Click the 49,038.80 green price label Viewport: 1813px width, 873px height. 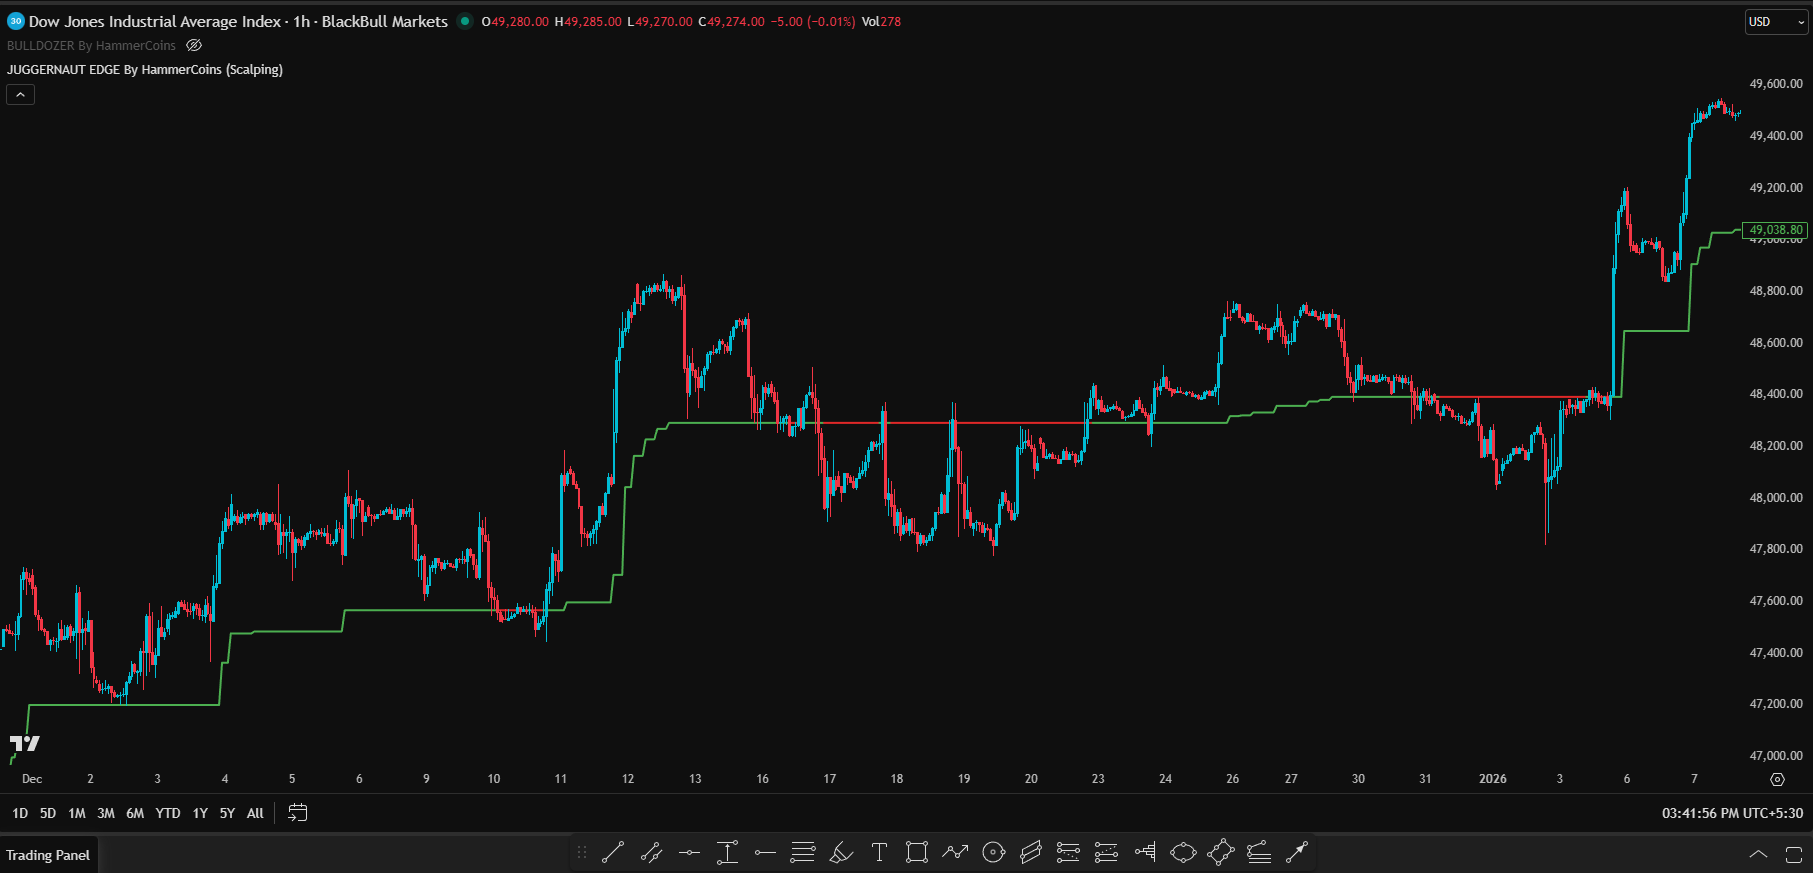pyautogui.click(x=1775, y=230)
